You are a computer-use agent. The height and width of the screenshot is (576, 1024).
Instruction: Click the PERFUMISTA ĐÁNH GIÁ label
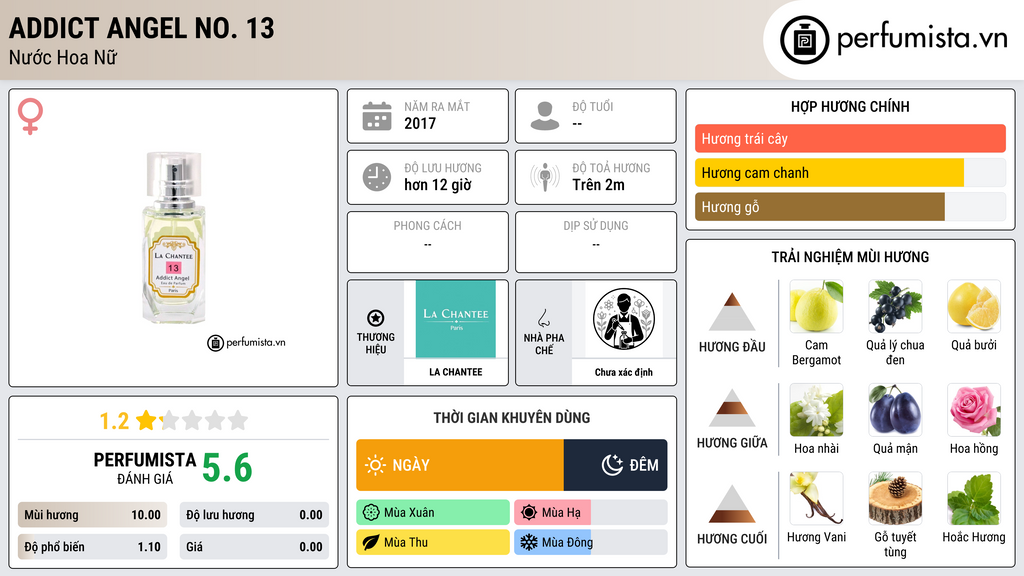click(x=145, y=468)
